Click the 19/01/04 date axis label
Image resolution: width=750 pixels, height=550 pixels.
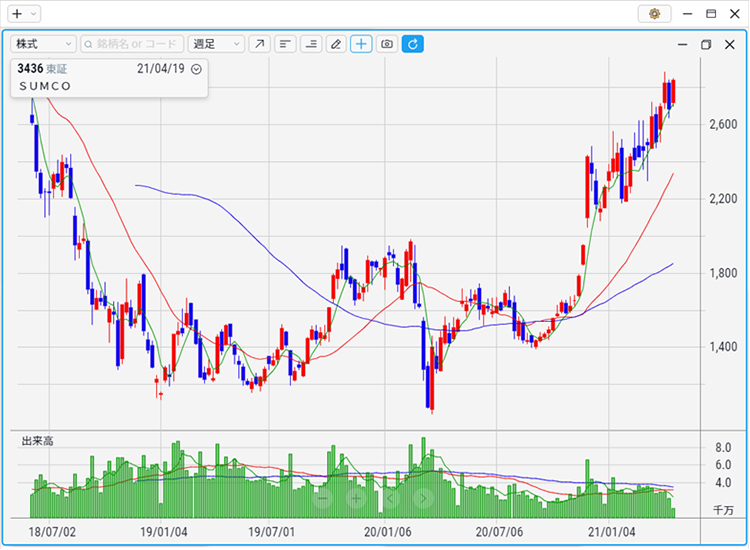pos(164,532)
